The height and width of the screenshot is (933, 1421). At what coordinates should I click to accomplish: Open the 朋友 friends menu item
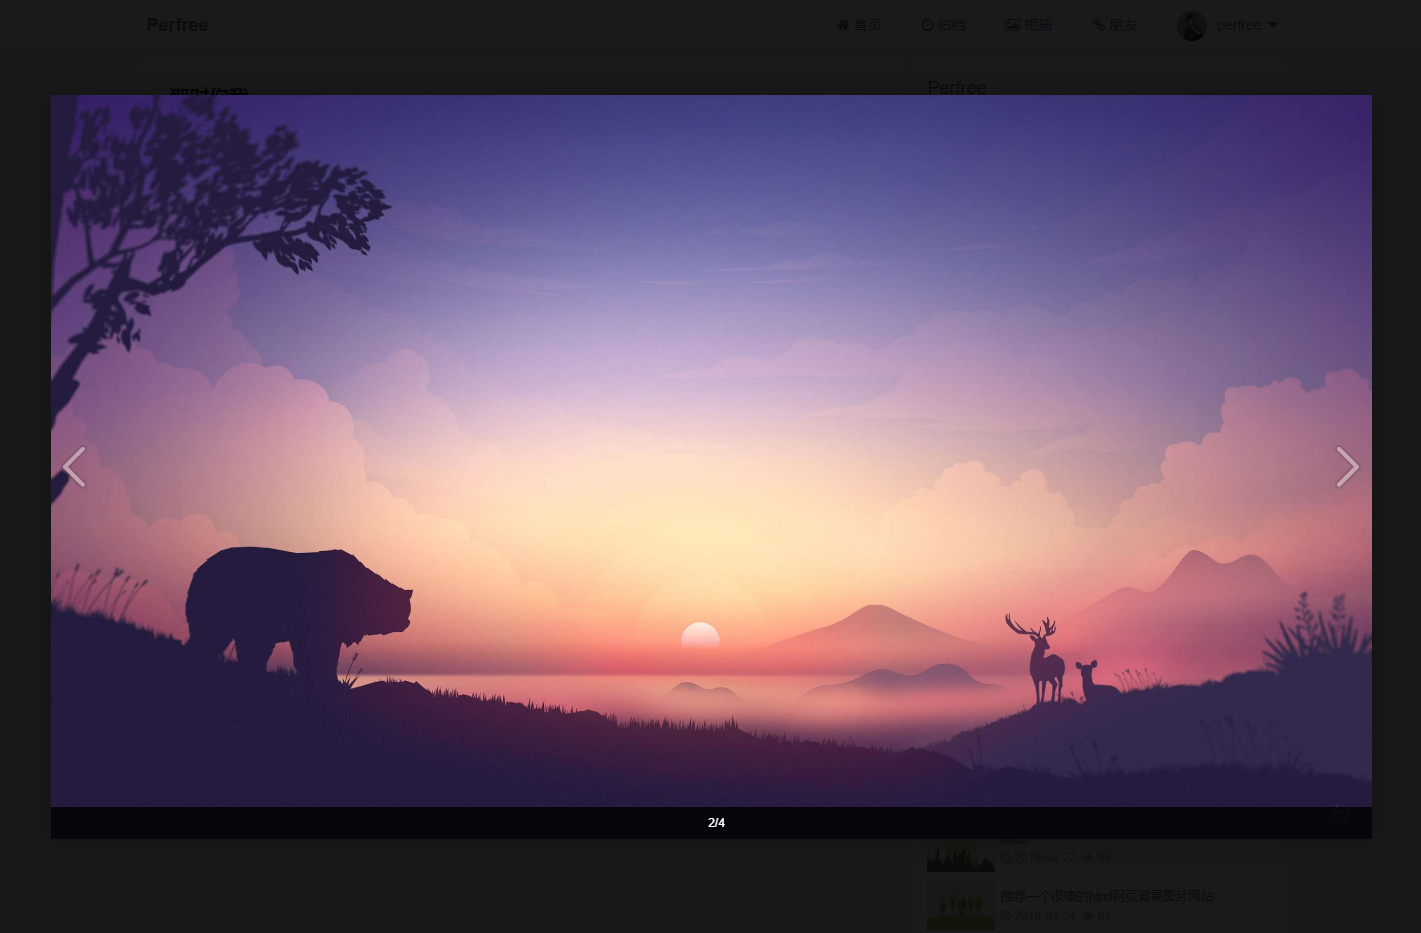[x=1114, y=25]
